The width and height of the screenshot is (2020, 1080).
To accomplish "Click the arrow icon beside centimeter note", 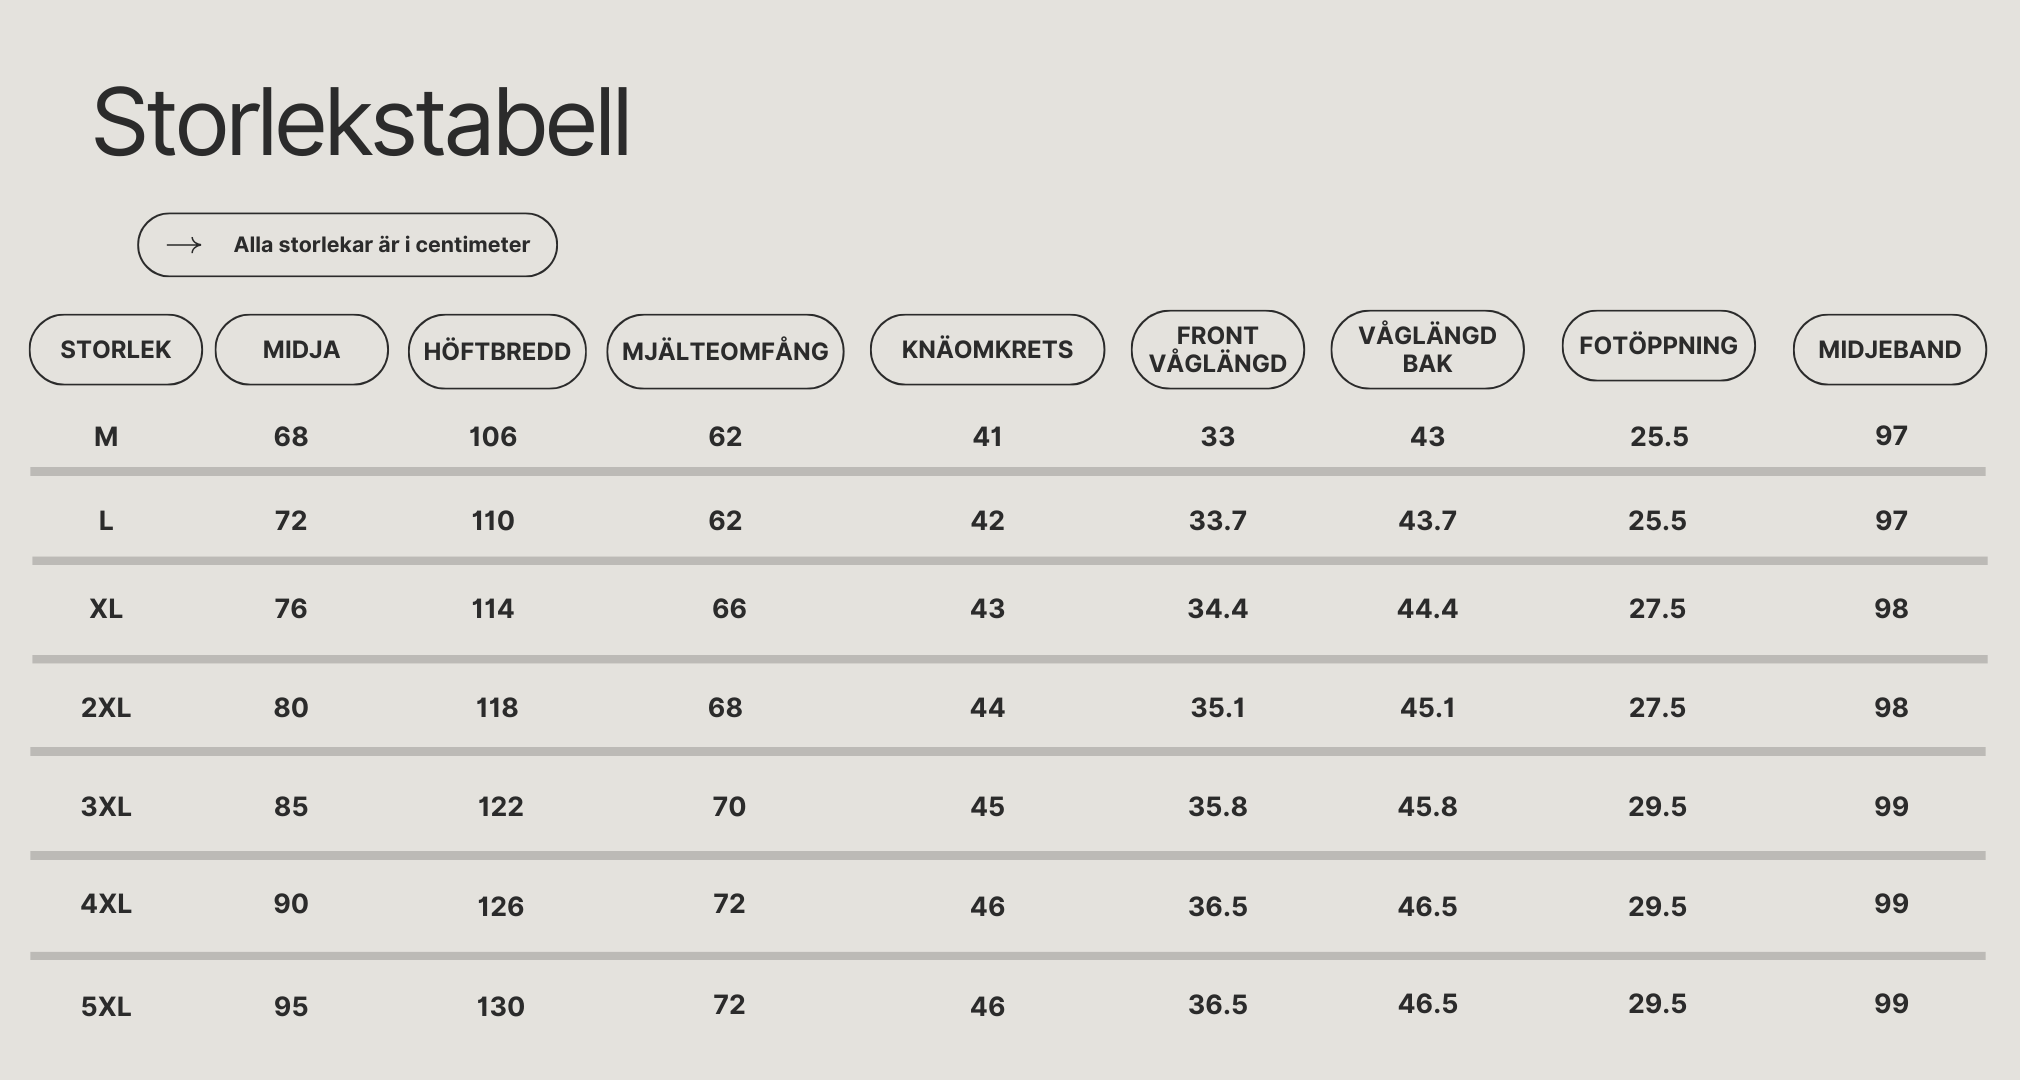I will click(x=184, y=245).
